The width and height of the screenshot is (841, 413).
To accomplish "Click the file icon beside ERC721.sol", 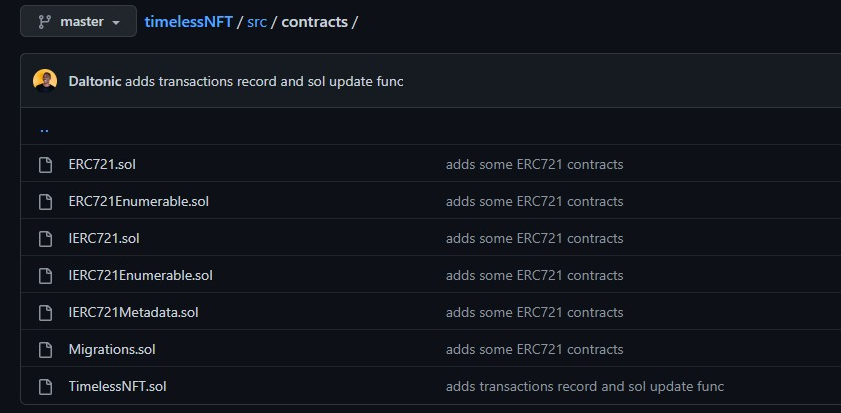I will coord(45,164).
